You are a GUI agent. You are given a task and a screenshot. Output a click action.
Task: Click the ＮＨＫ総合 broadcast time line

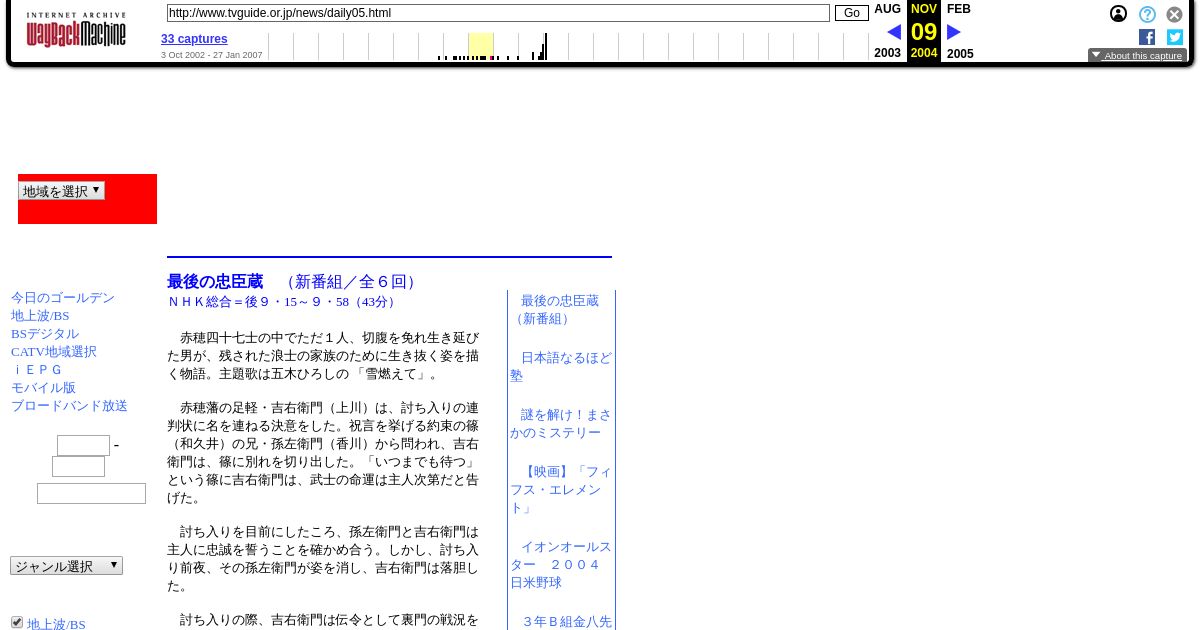[283, 302]
